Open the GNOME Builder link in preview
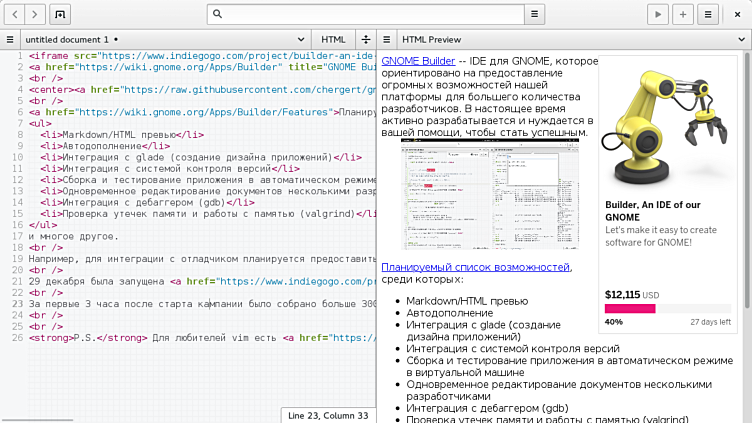752x423 pixels. (x=418, y=61)
